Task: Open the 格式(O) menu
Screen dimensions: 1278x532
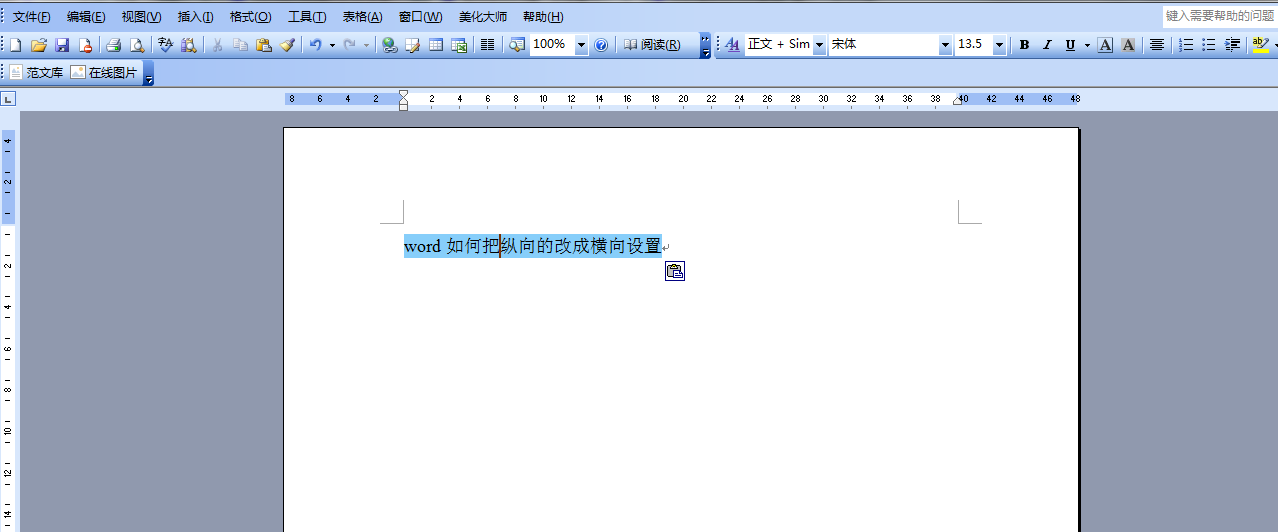Action: (x=250, y=17)
